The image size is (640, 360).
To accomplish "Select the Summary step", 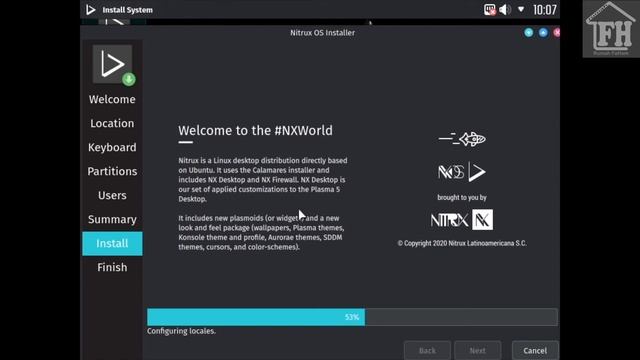I will (112, 220).
